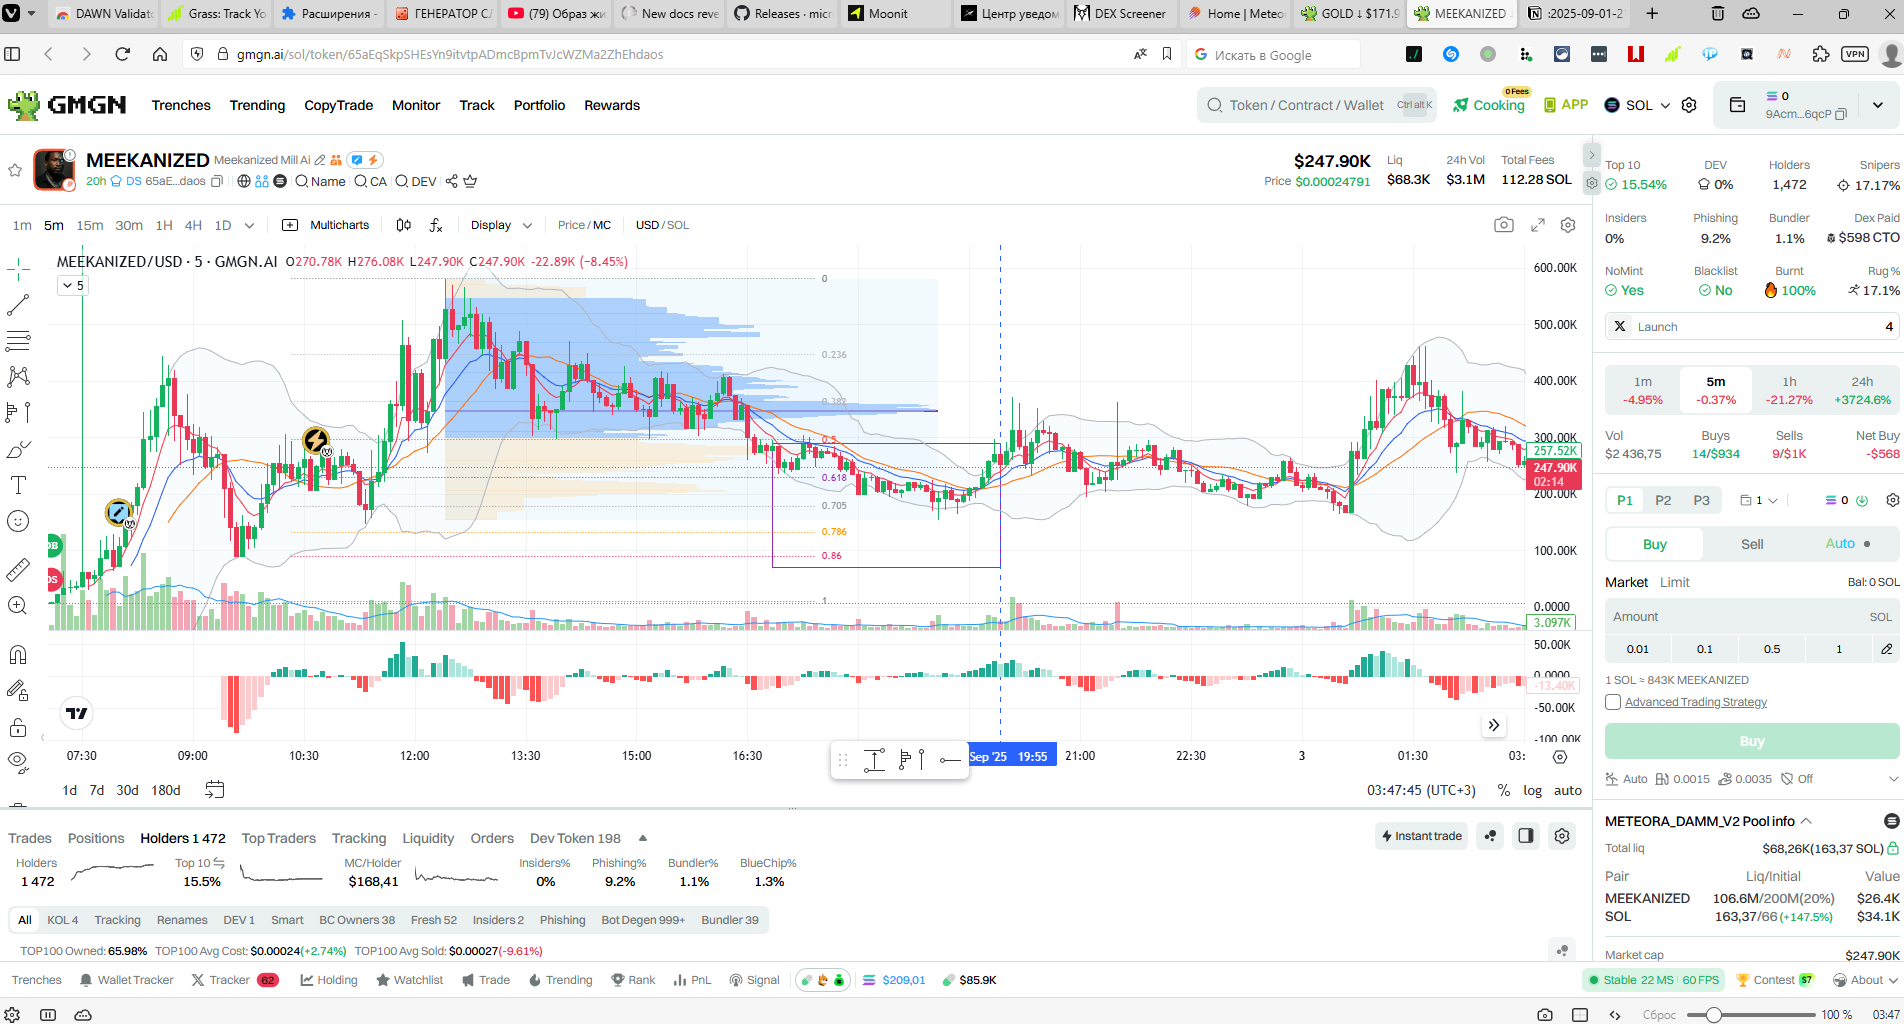Open the Portfolio page
Screen dimensions: 1904x1024
[x=539, y=105]
